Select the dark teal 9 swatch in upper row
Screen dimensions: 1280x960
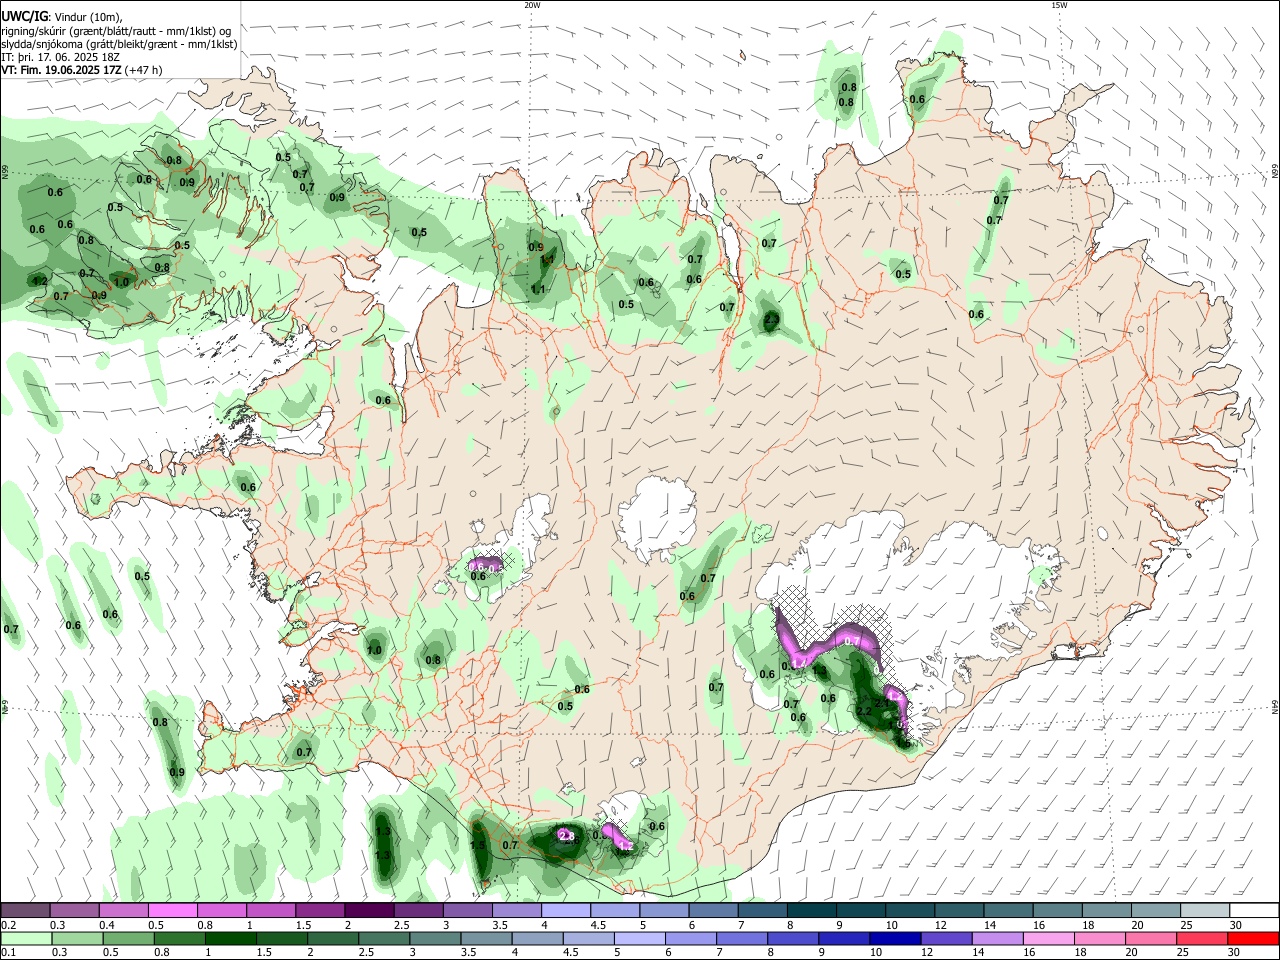(x=859, y=910)
